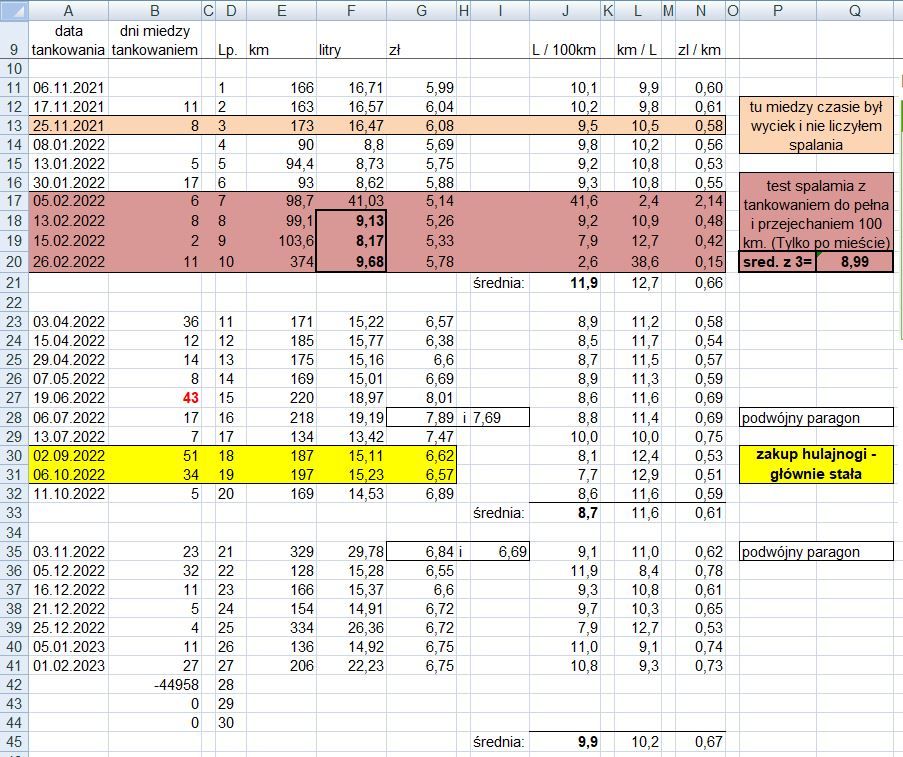
Task: Select row 45 header
Action: point(14,741)
